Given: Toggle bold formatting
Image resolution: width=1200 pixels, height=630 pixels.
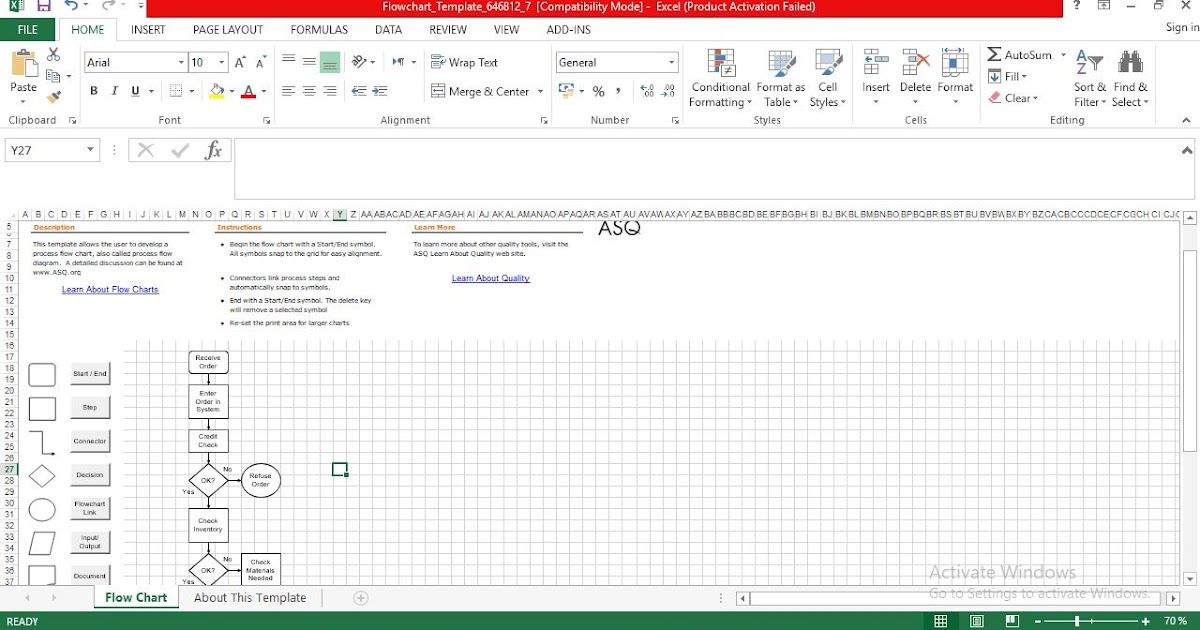Looking at the screenshot, I should point(94,90).
